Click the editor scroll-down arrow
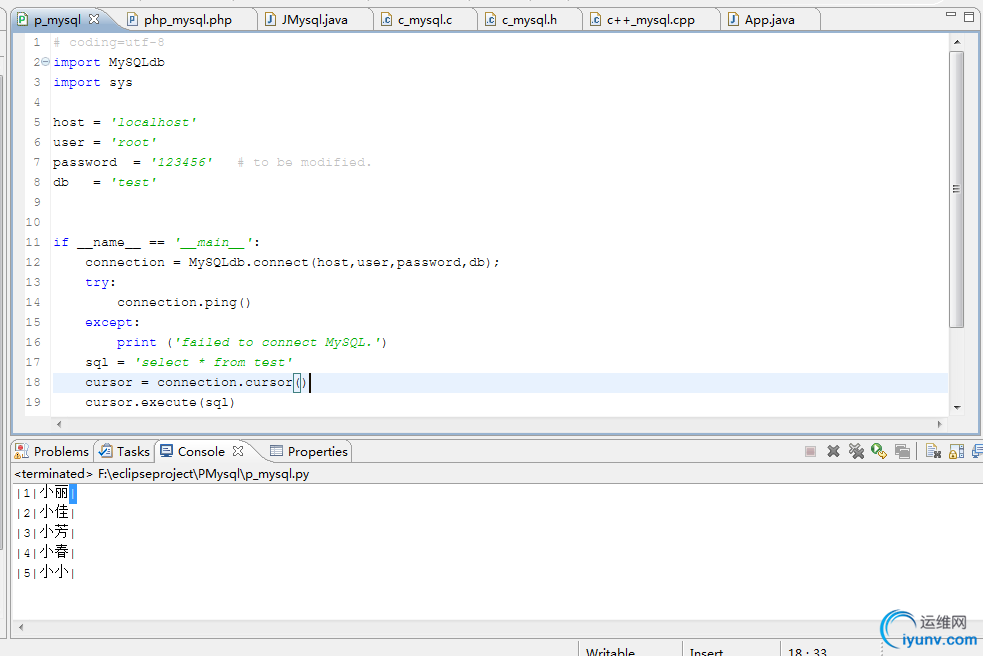The image size is (983, 656). tap(957, 407)
